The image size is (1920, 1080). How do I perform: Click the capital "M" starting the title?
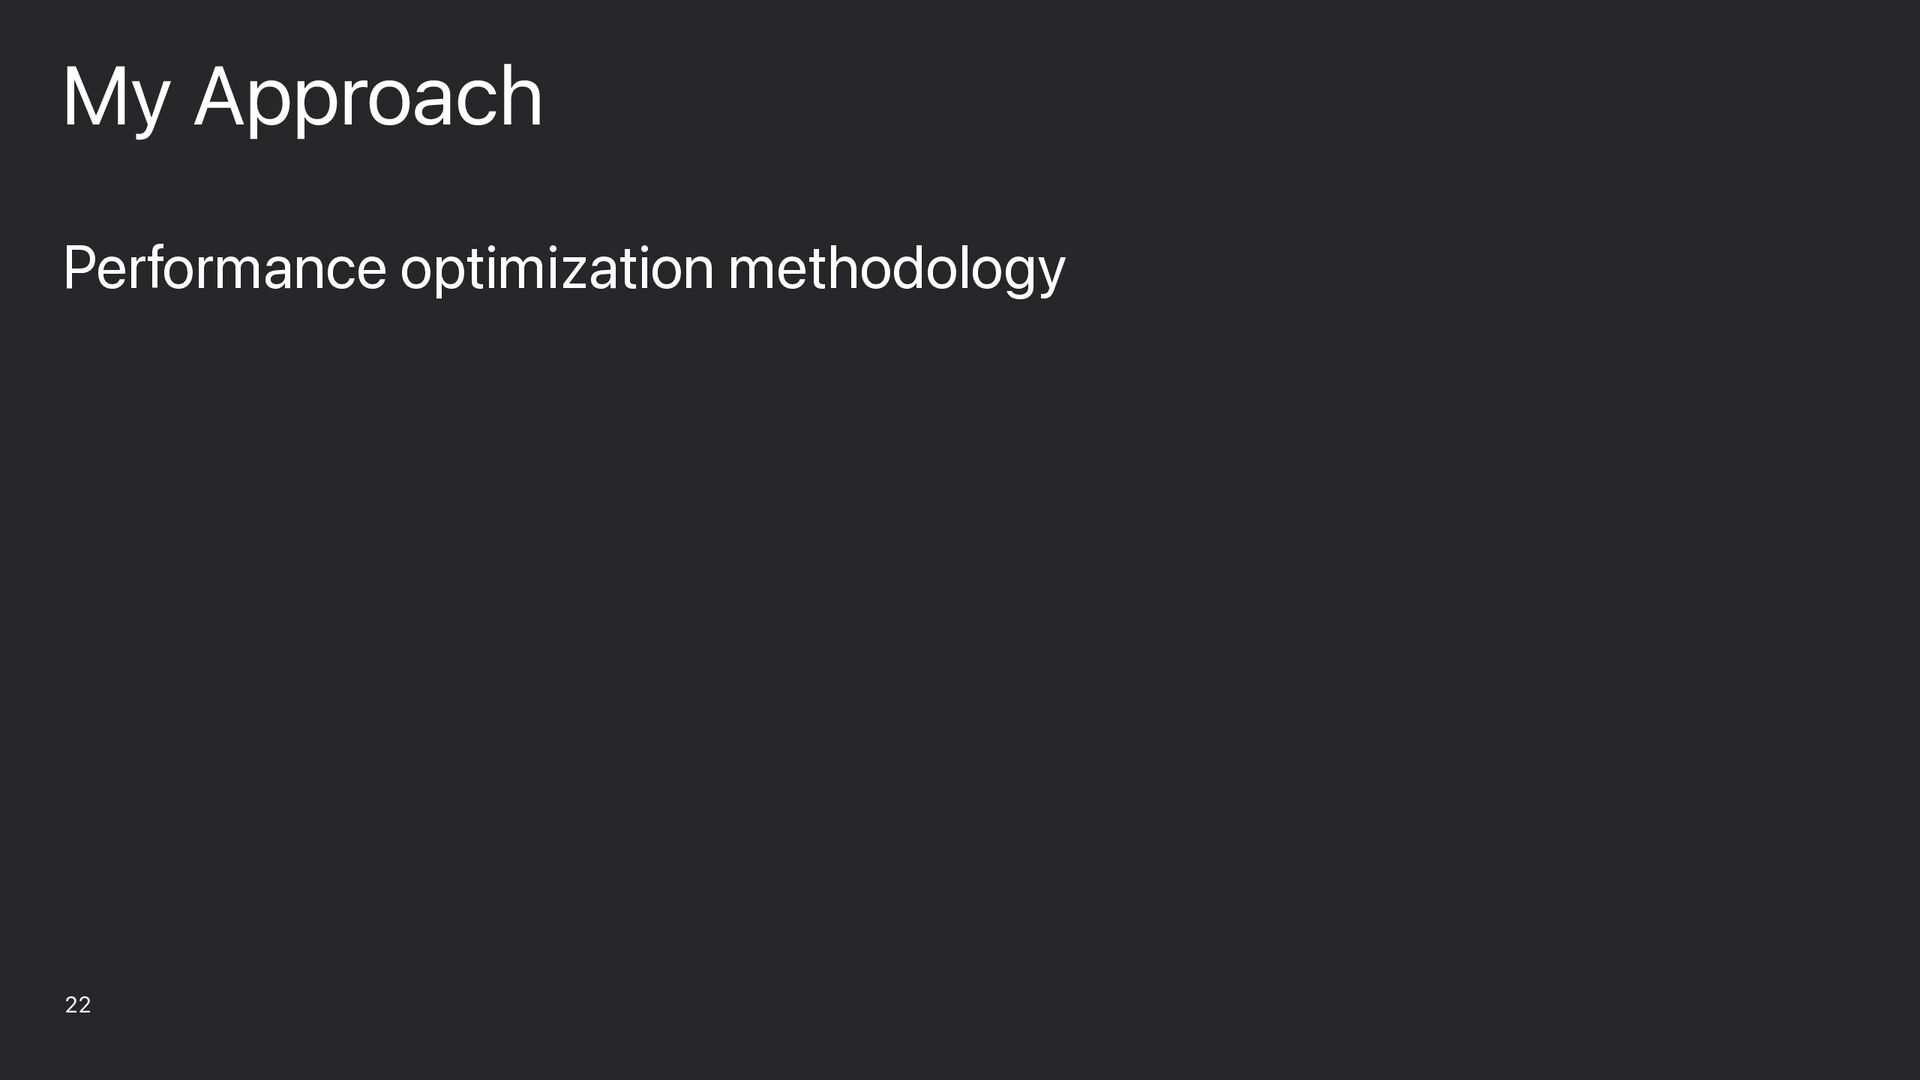(x=94, y=96)
